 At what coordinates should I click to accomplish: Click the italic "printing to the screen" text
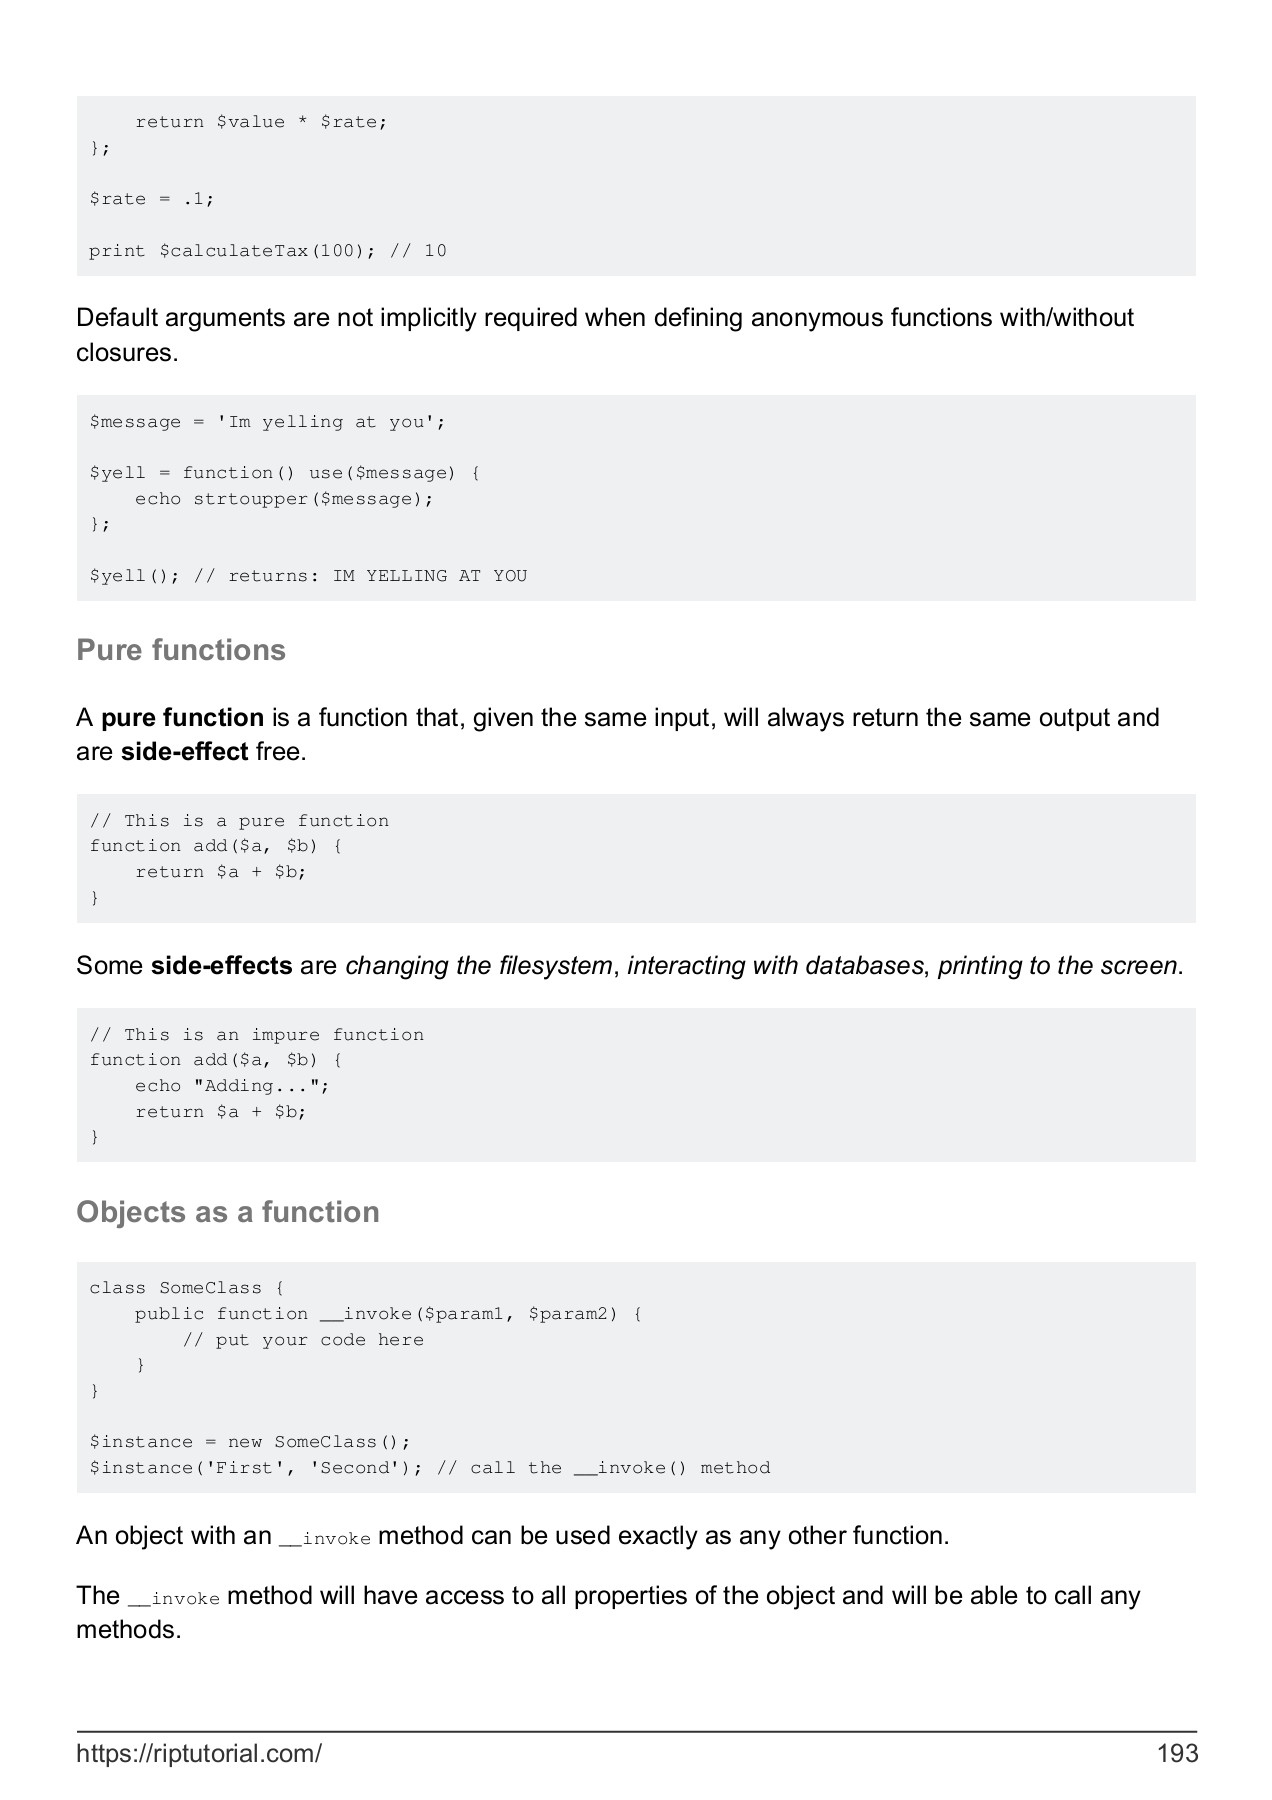tap(1059, 966)
